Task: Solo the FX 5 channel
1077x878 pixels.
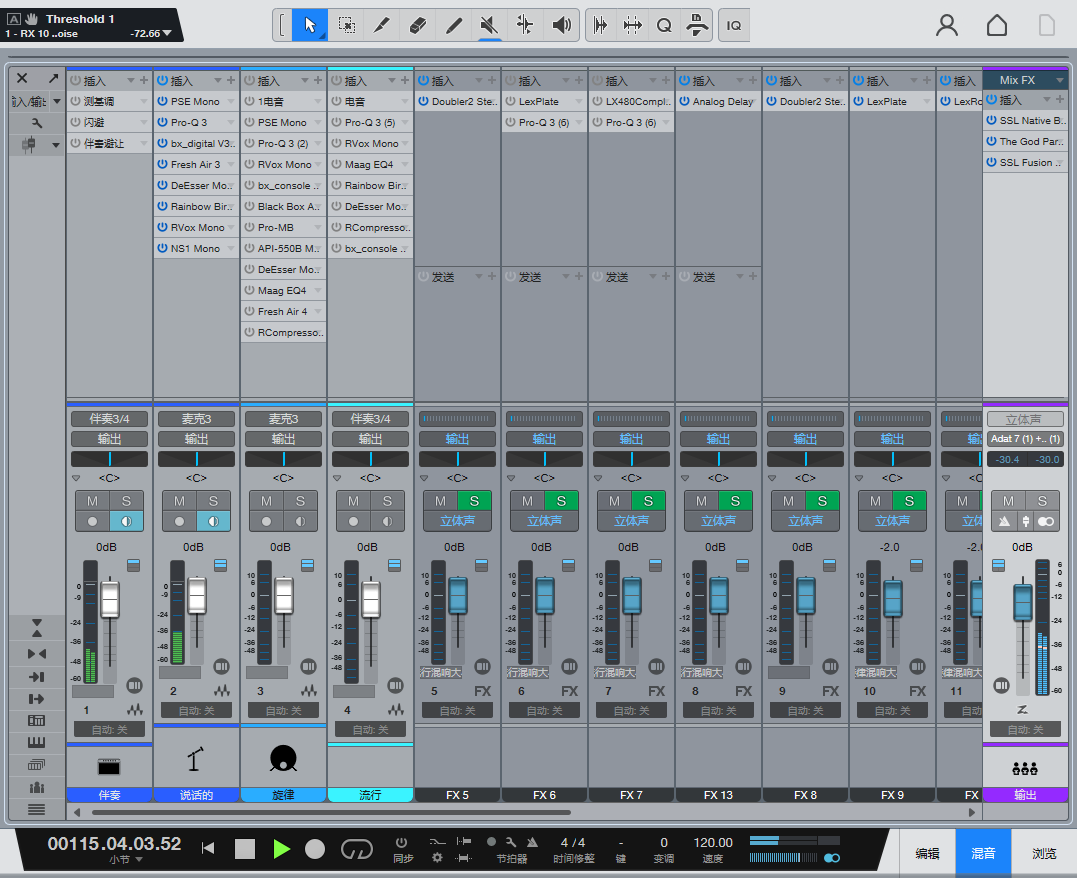Action: pyautogui.click(x=474, y=502)
